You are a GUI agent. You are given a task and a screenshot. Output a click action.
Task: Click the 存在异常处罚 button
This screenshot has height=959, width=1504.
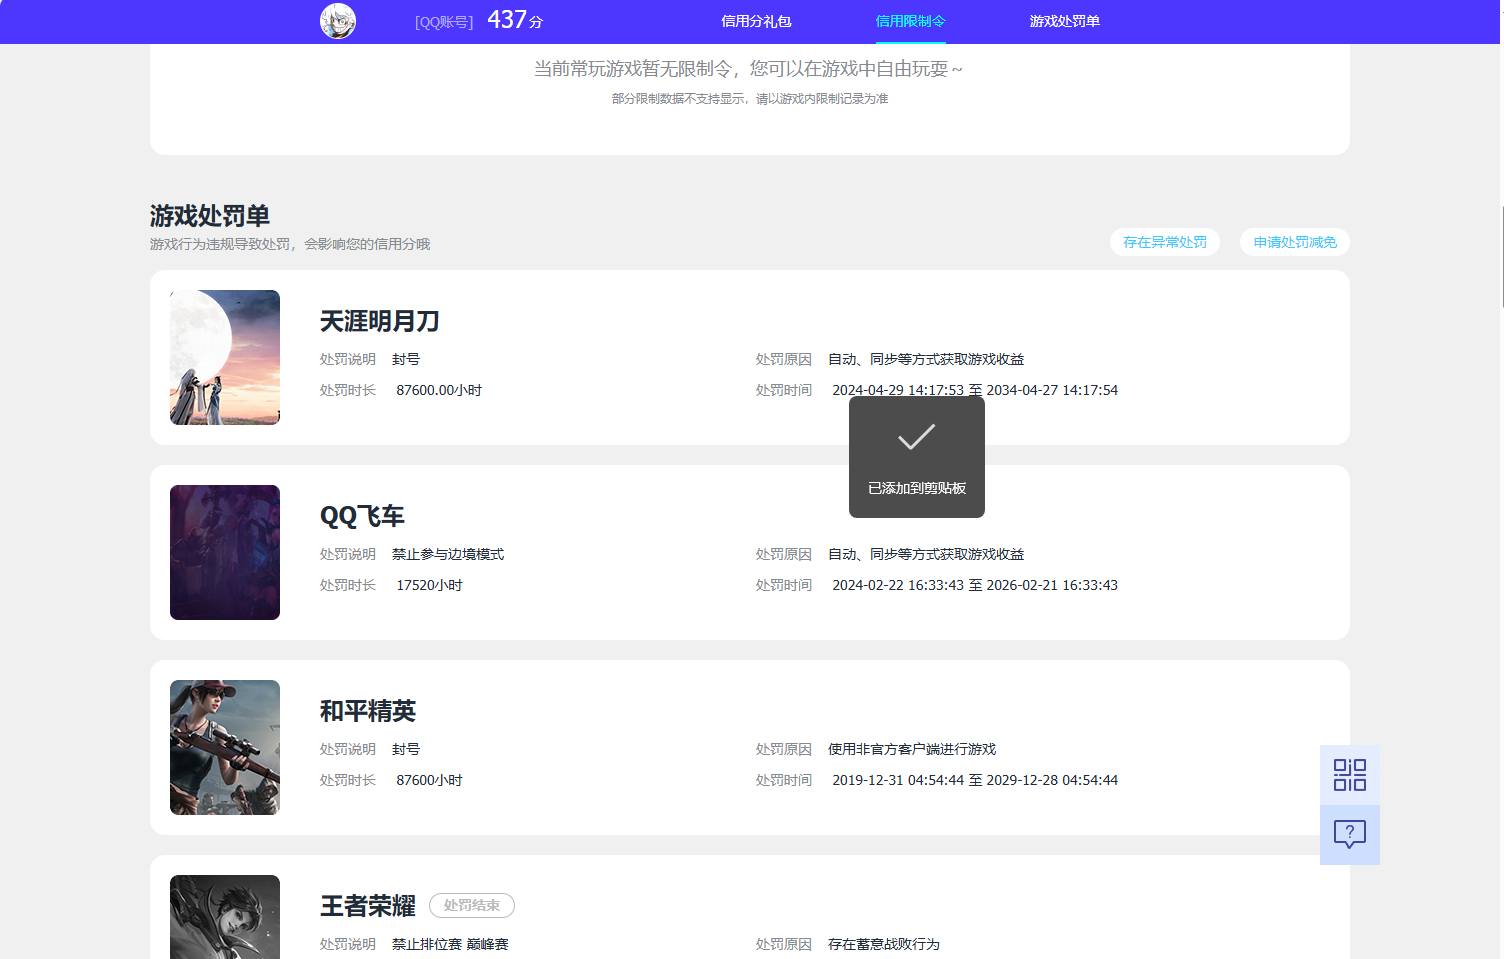pyautogui.click(x=1164, y=242)
